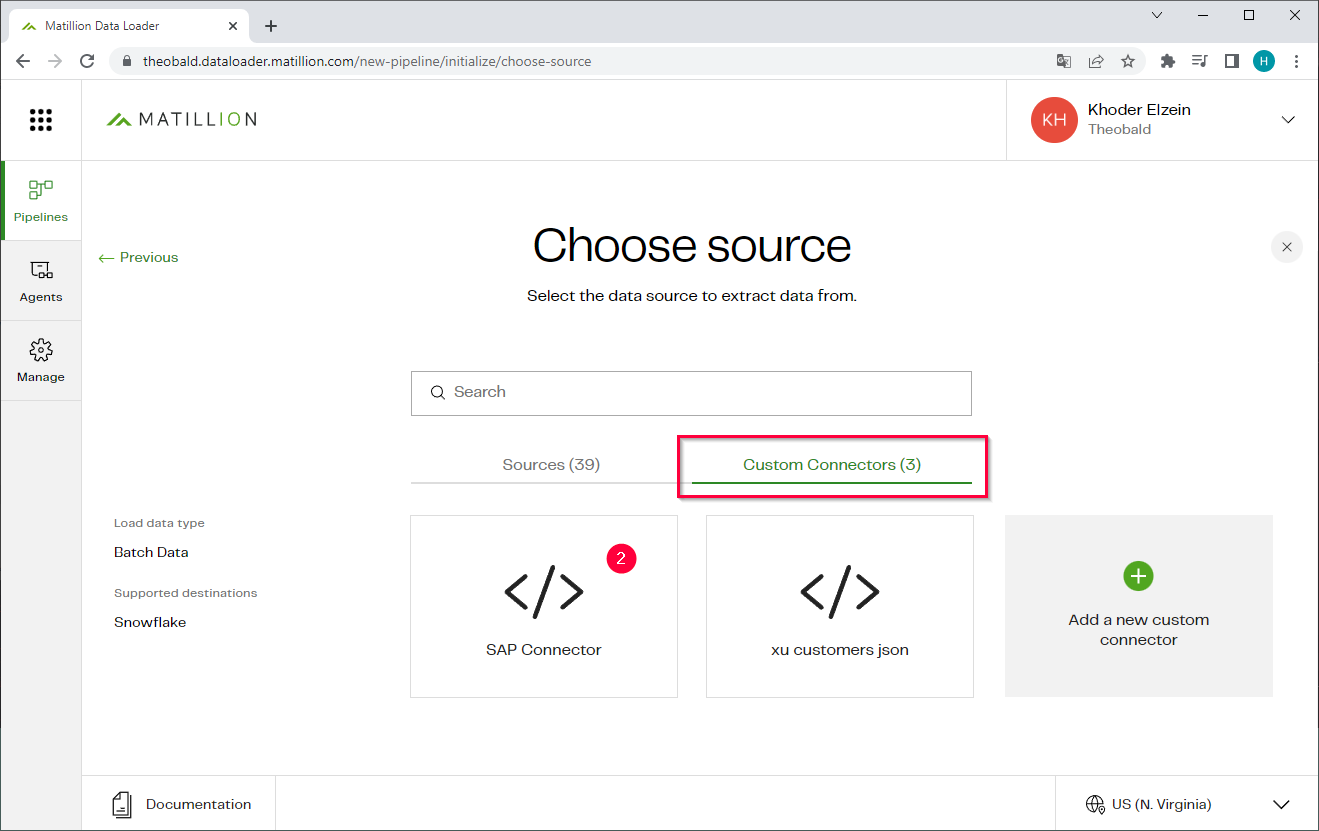Open the Manage settings section
The height and width of the screenshot is (831, 1319).
[x=41, y=361]
